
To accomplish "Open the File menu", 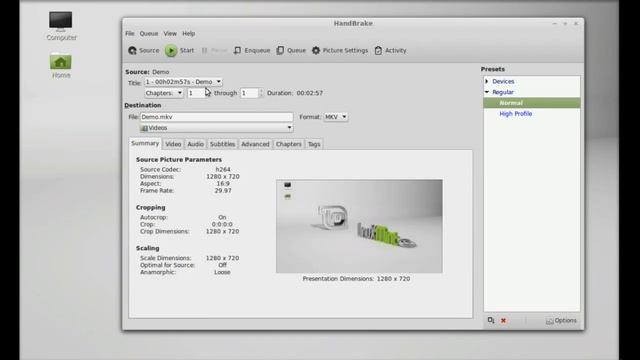I will [130, 33].
